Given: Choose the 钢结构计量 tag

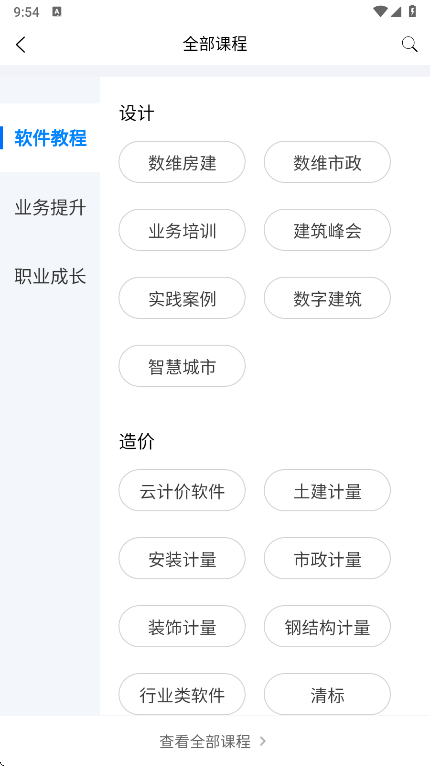Looking at the screenshot, I should (327, 626).
